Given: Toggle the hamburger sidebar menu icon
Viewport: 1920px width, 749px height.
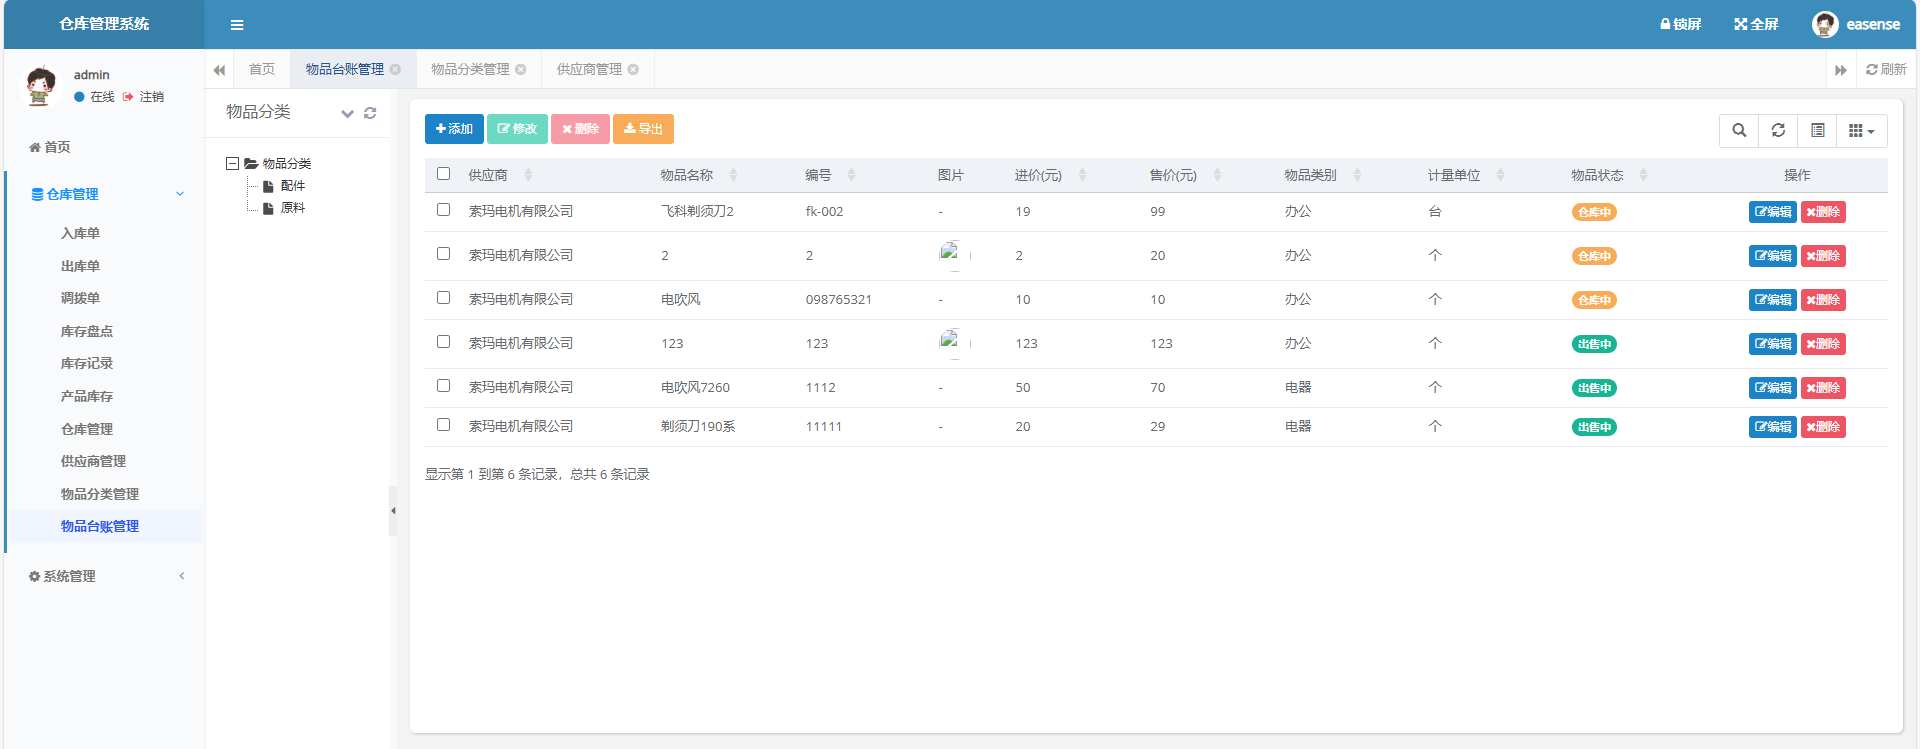Looking at the screenshot, I should coord(237,25).
